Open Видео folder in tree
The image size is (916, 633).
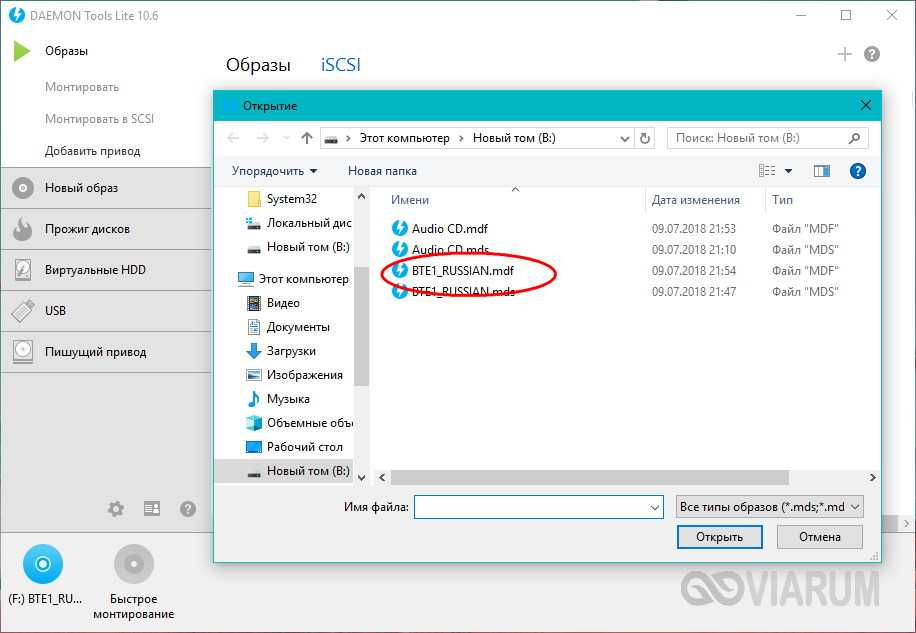click(273, 303)
